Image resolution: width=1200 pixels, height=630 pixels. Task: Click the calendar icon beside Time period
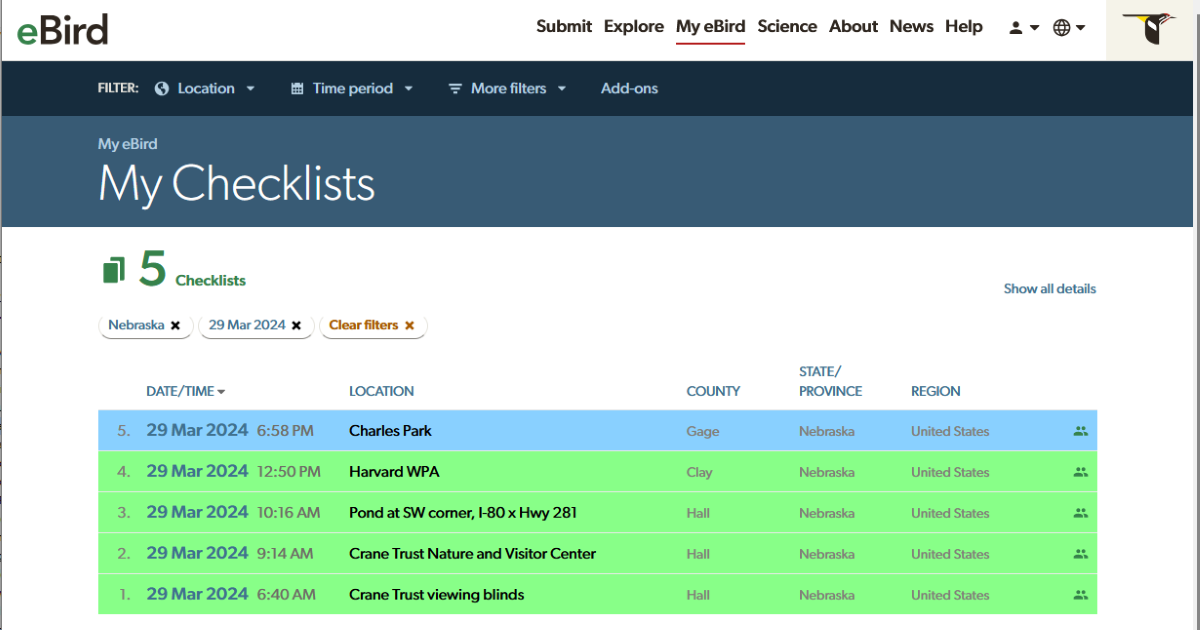295,88
